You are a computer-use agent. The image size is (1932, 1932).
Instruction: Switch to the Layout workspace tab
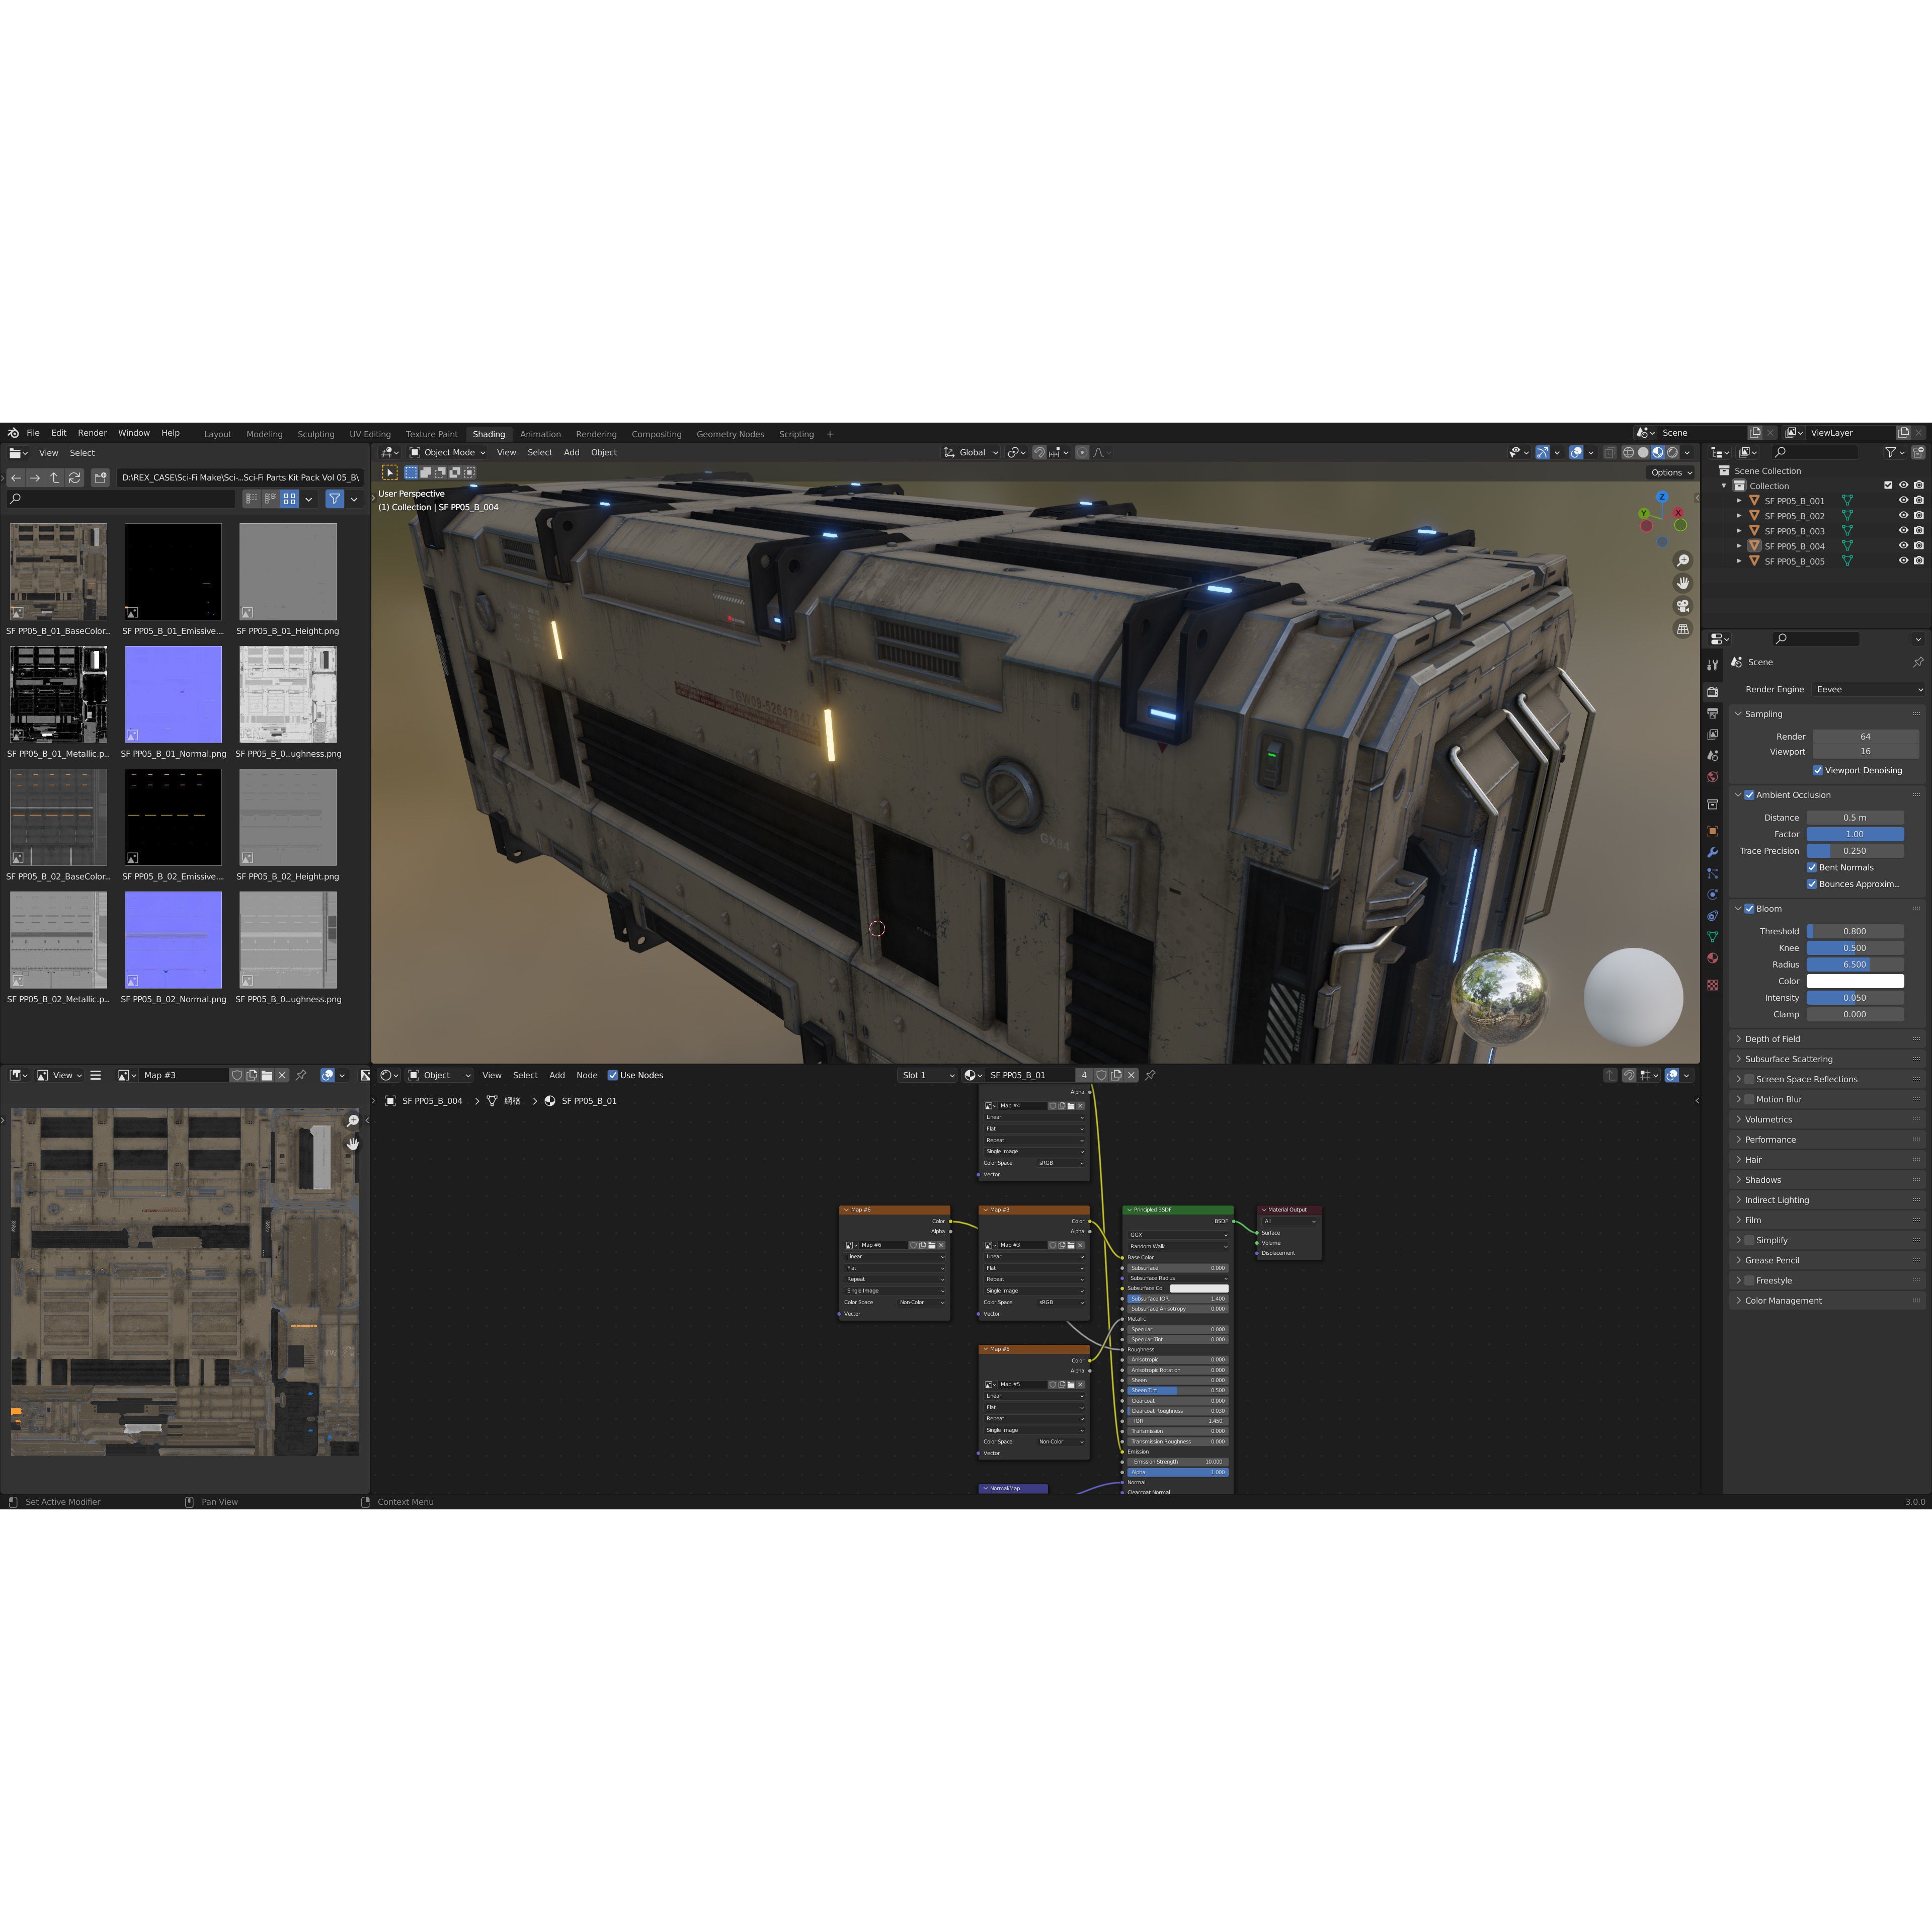tap(217, 435)
